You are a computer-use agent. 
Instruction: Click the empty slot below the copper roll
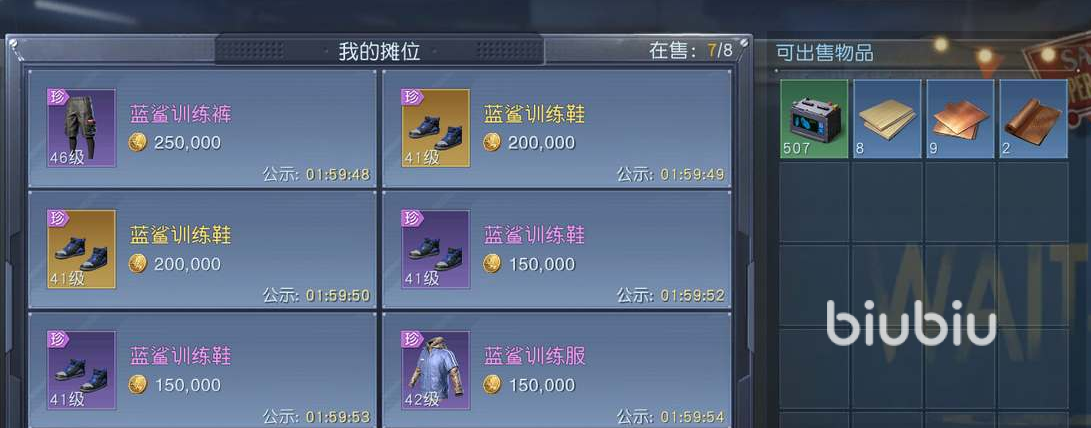point(1033,202)
